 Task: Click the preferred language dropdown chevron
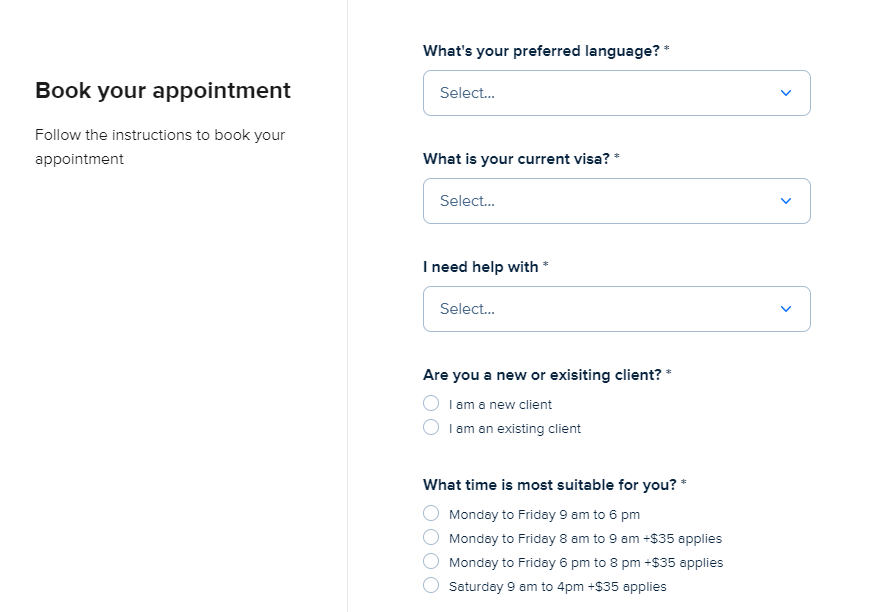785,93
